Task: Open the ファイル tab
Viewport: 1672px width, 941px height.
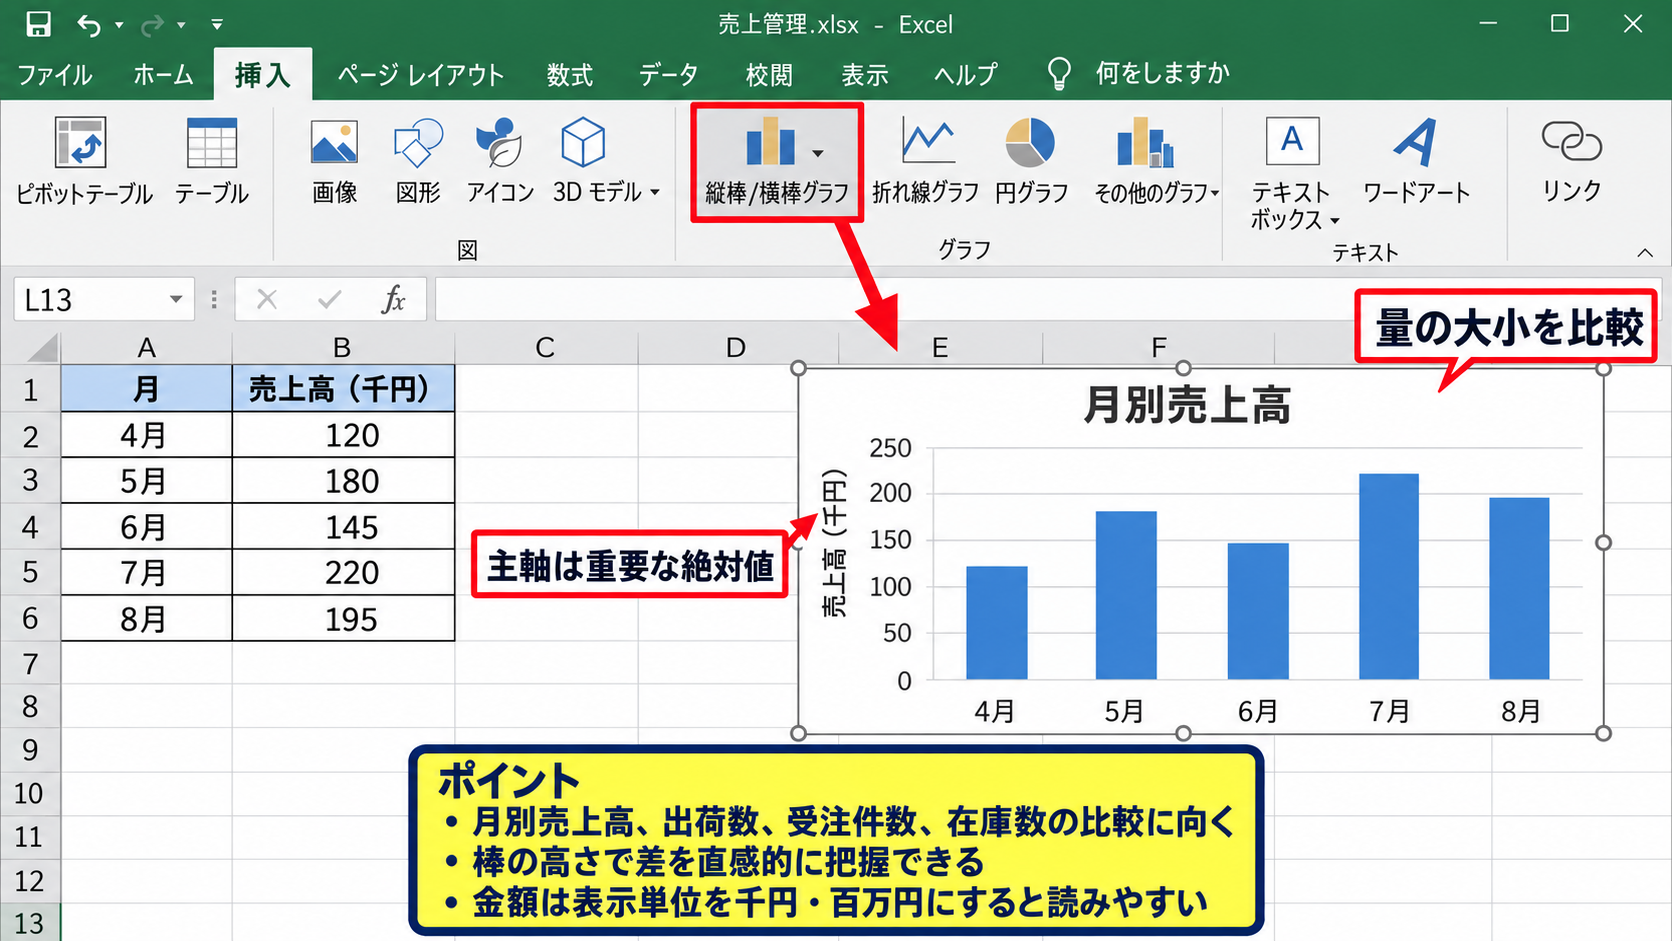Action: (x=55, y=75)
